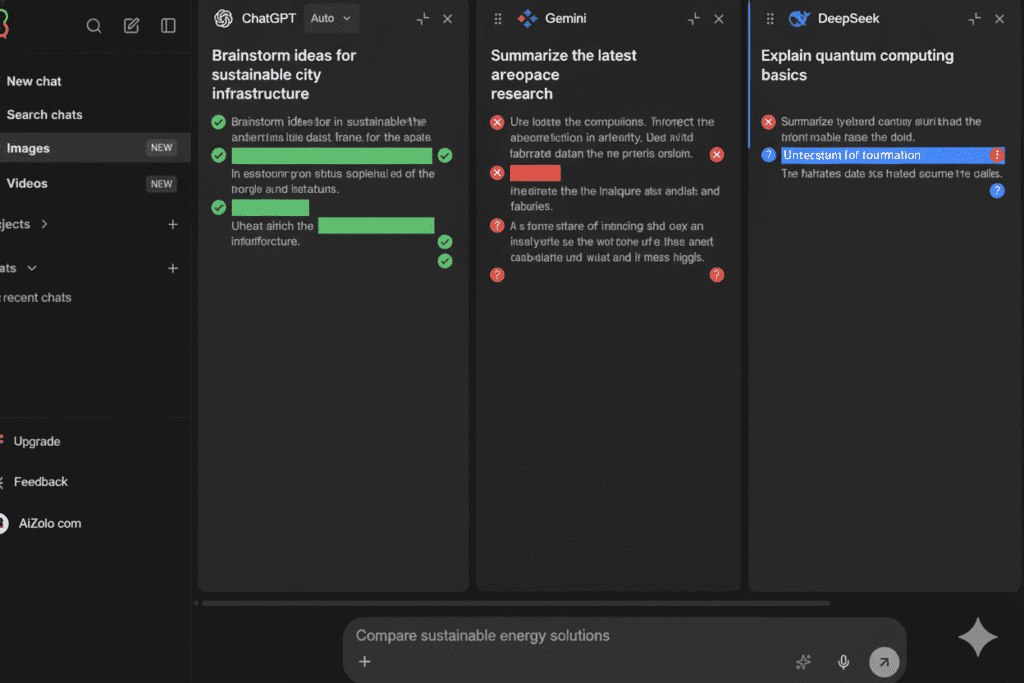This screenshot has height=683, width=1024.
Task: Open the Images menu item
Action: [x=28, y=148]
